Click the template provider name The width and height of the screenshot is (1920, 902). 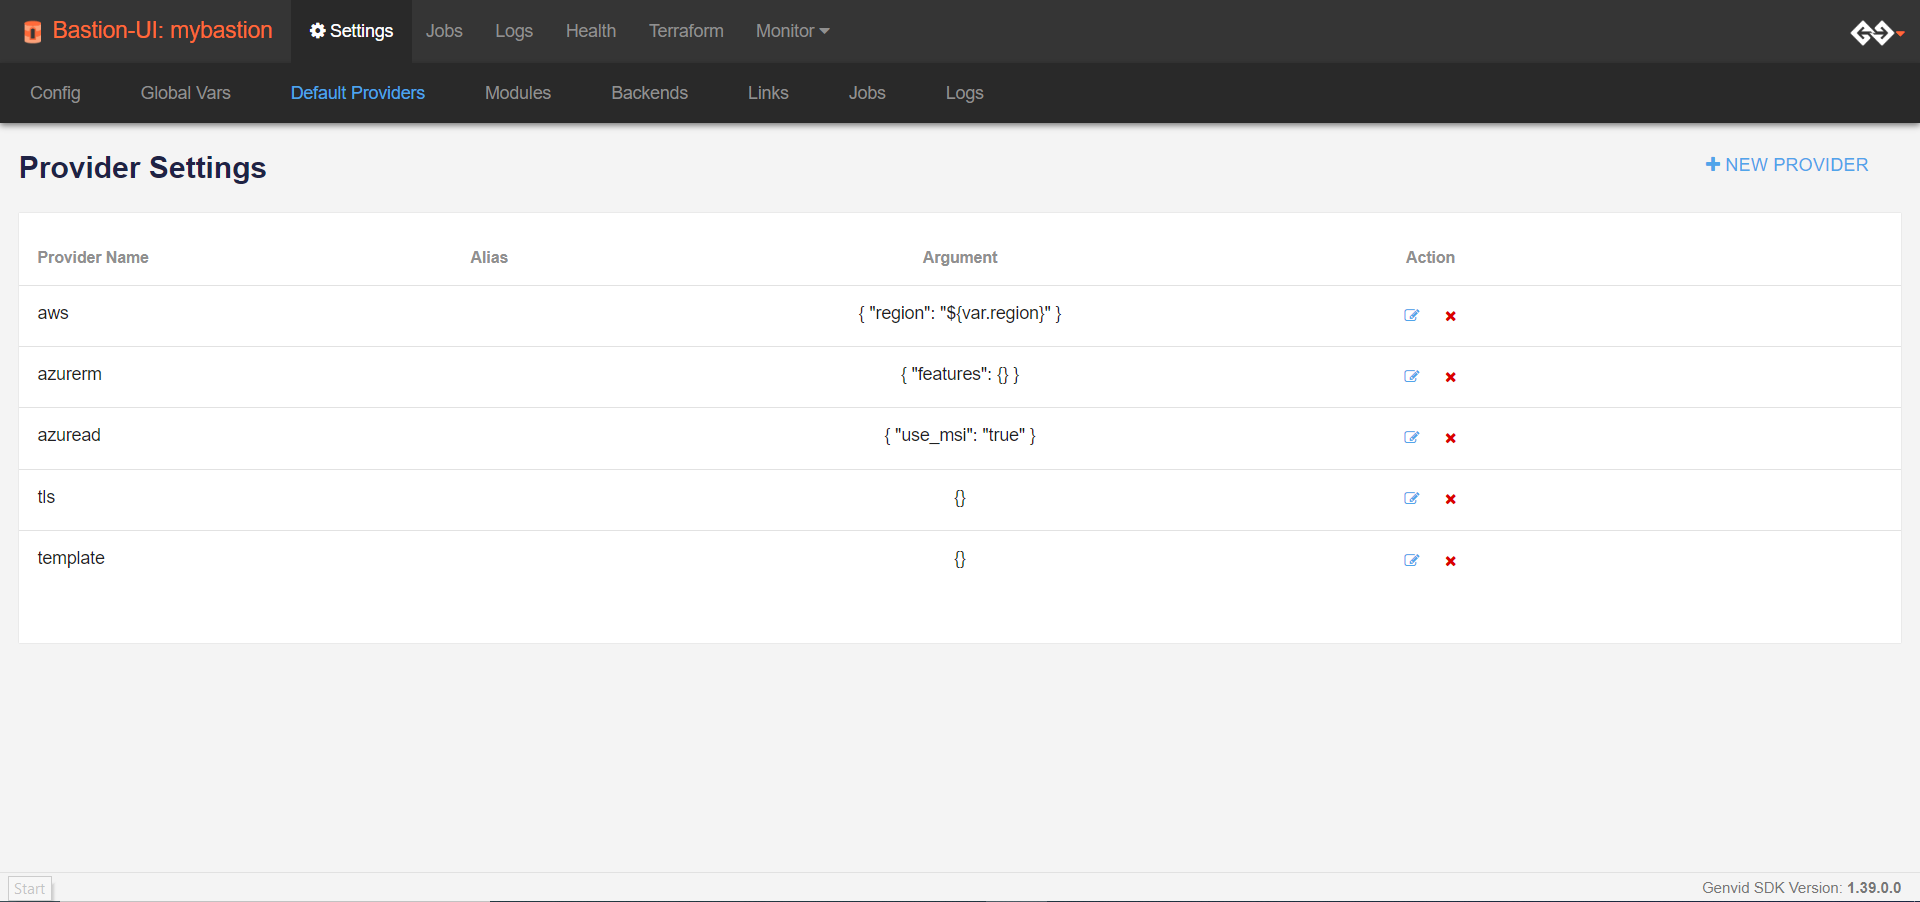(71, 558)
